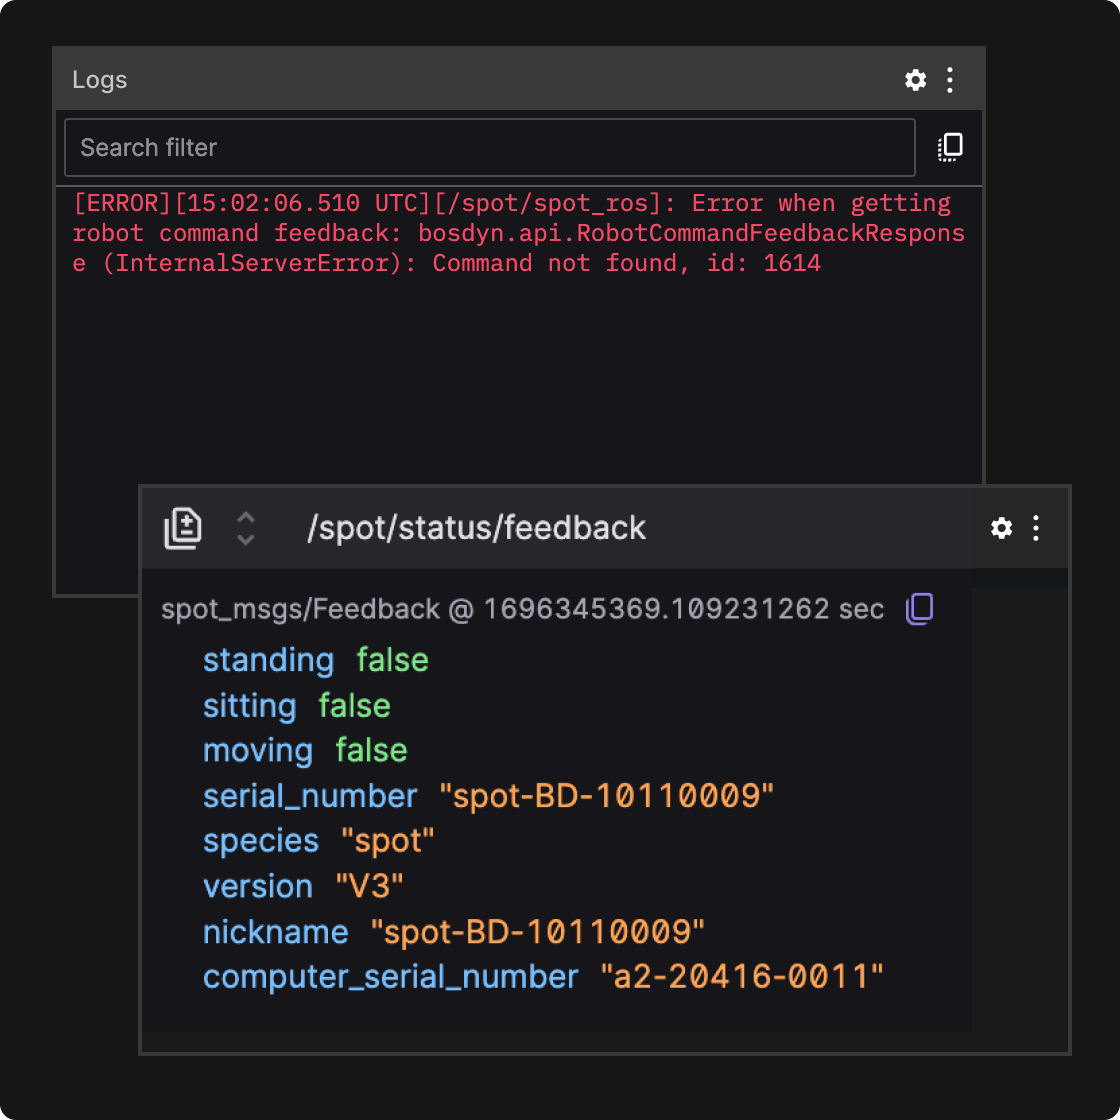Open Logs panel settings gear
The image size is (1120, 1120).
[915, 80]
